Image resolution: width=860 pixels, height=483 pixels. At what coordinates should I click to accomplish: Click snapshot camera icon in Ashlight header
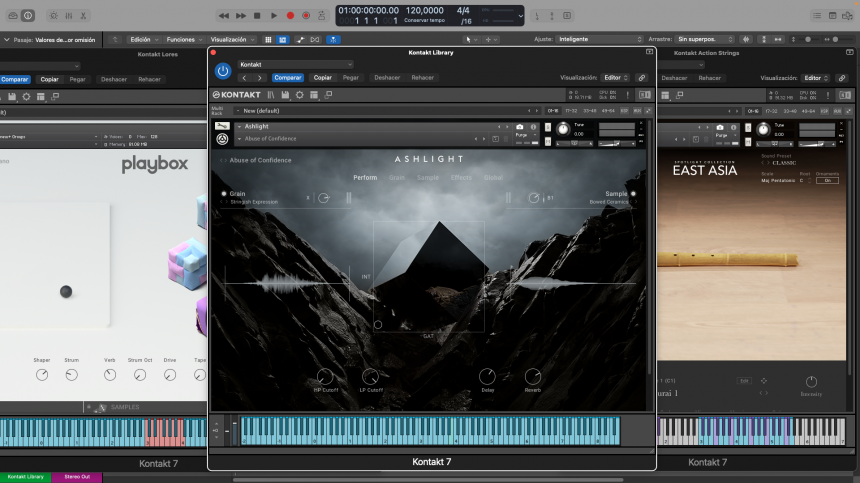pyautogui.click(x=519, y=127)
